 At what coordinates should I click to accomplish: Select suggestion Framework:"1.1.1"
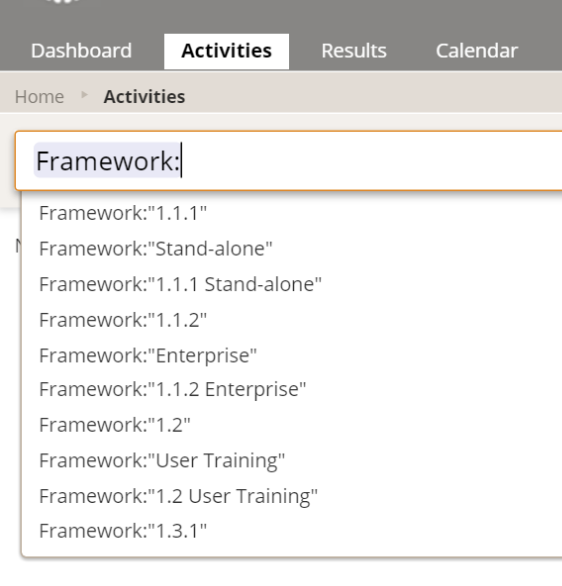point(291,213)
